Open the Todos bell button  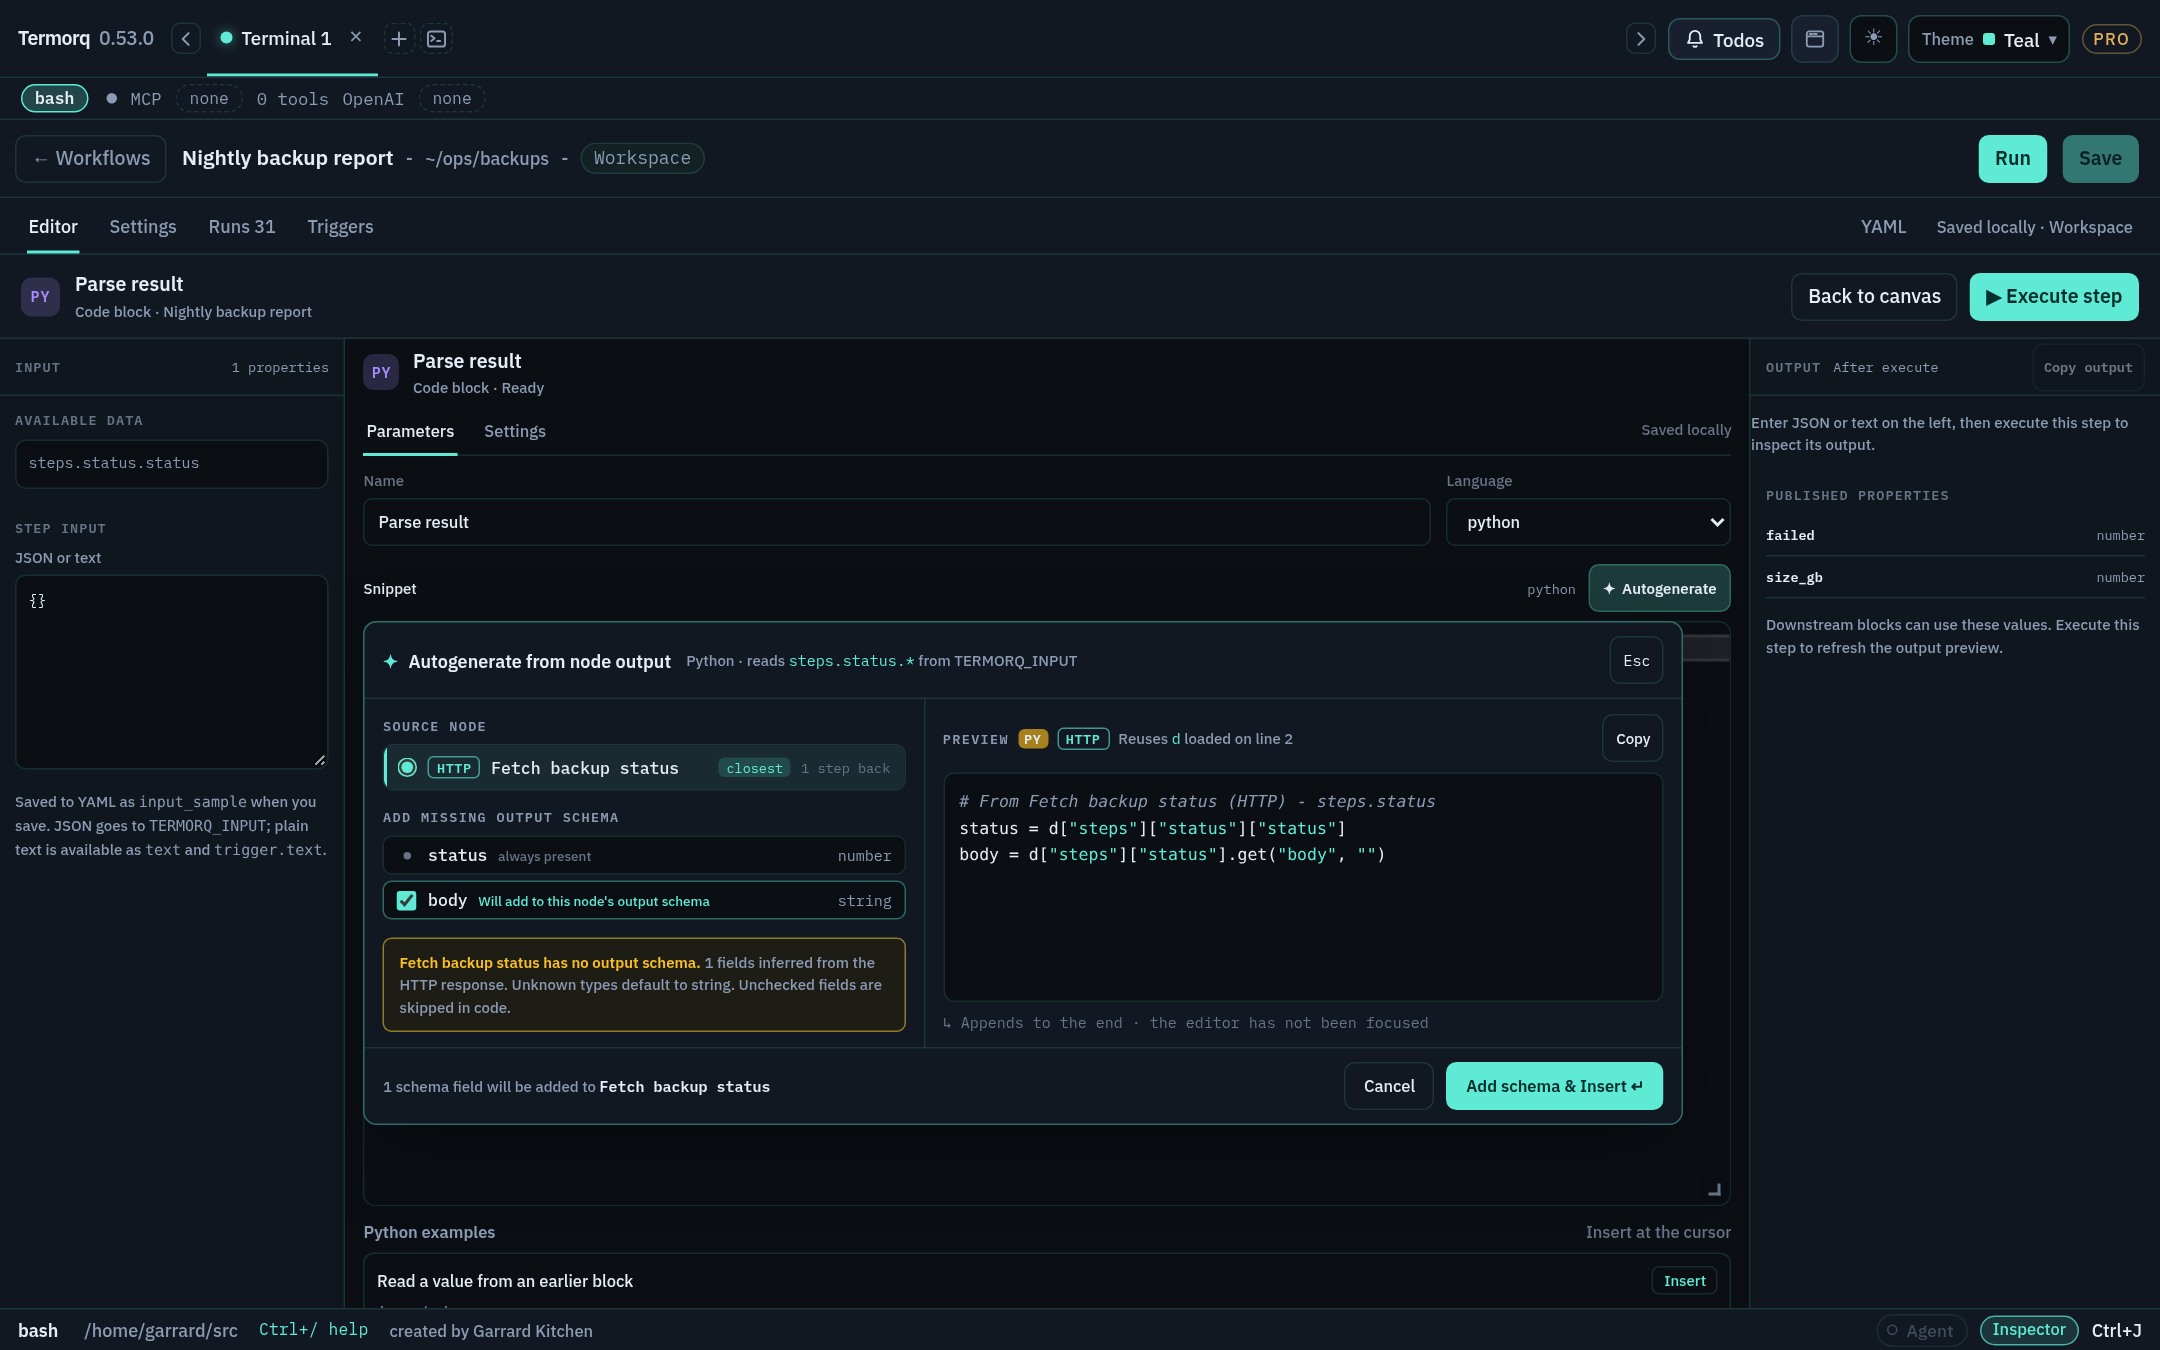point(1724,40)
